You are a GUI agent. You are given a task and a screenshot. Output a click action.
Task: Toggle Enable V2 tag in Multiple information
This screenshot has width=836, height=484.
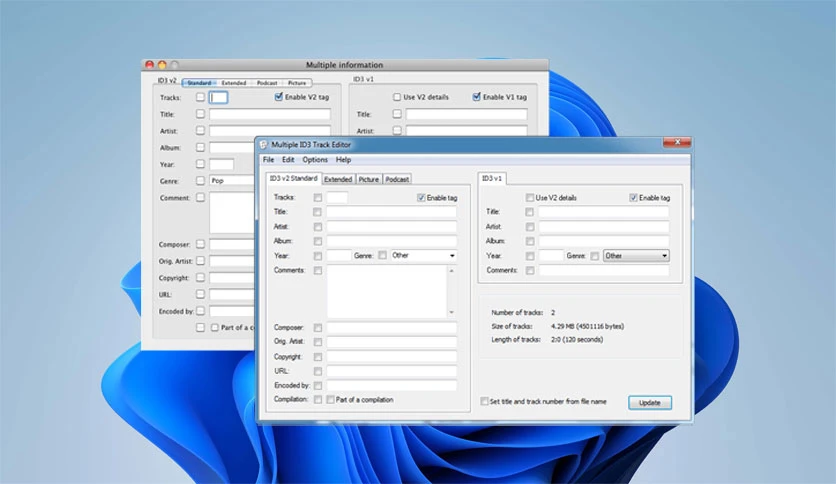(x=278, y=96)
